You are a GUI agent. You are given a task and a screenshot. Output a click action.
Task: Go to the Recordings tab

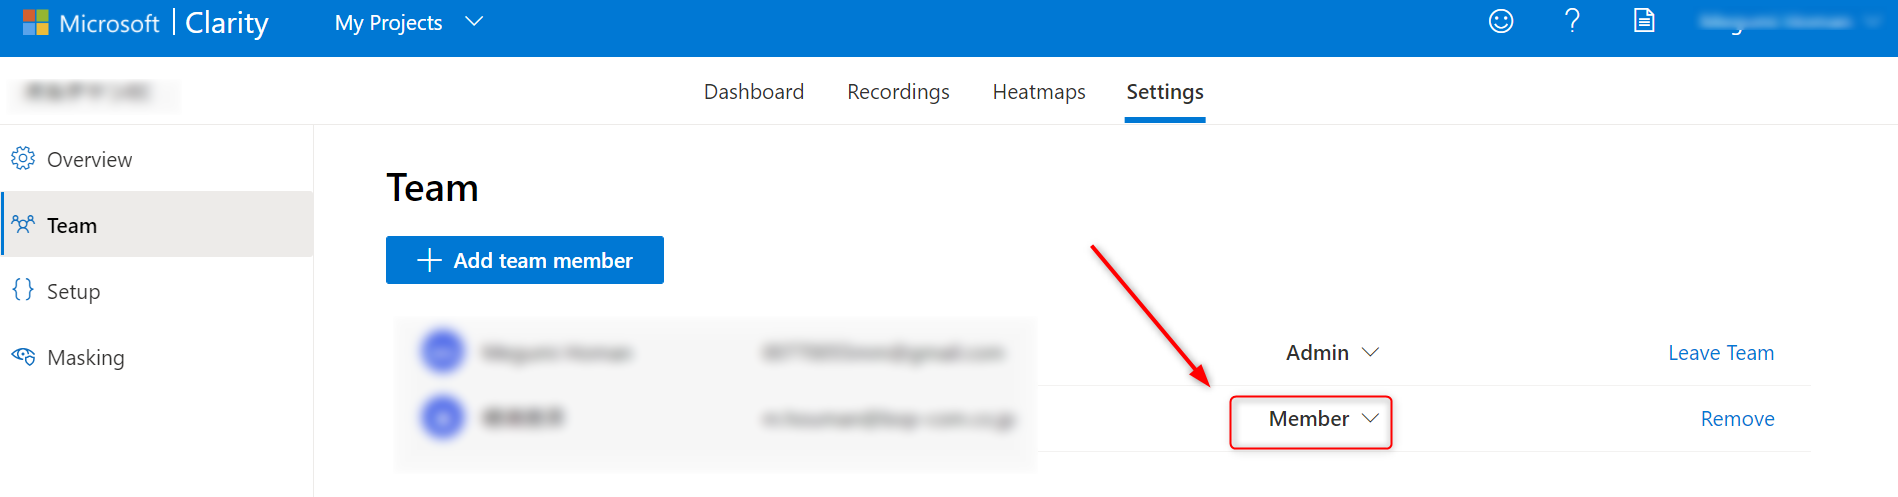898,92
